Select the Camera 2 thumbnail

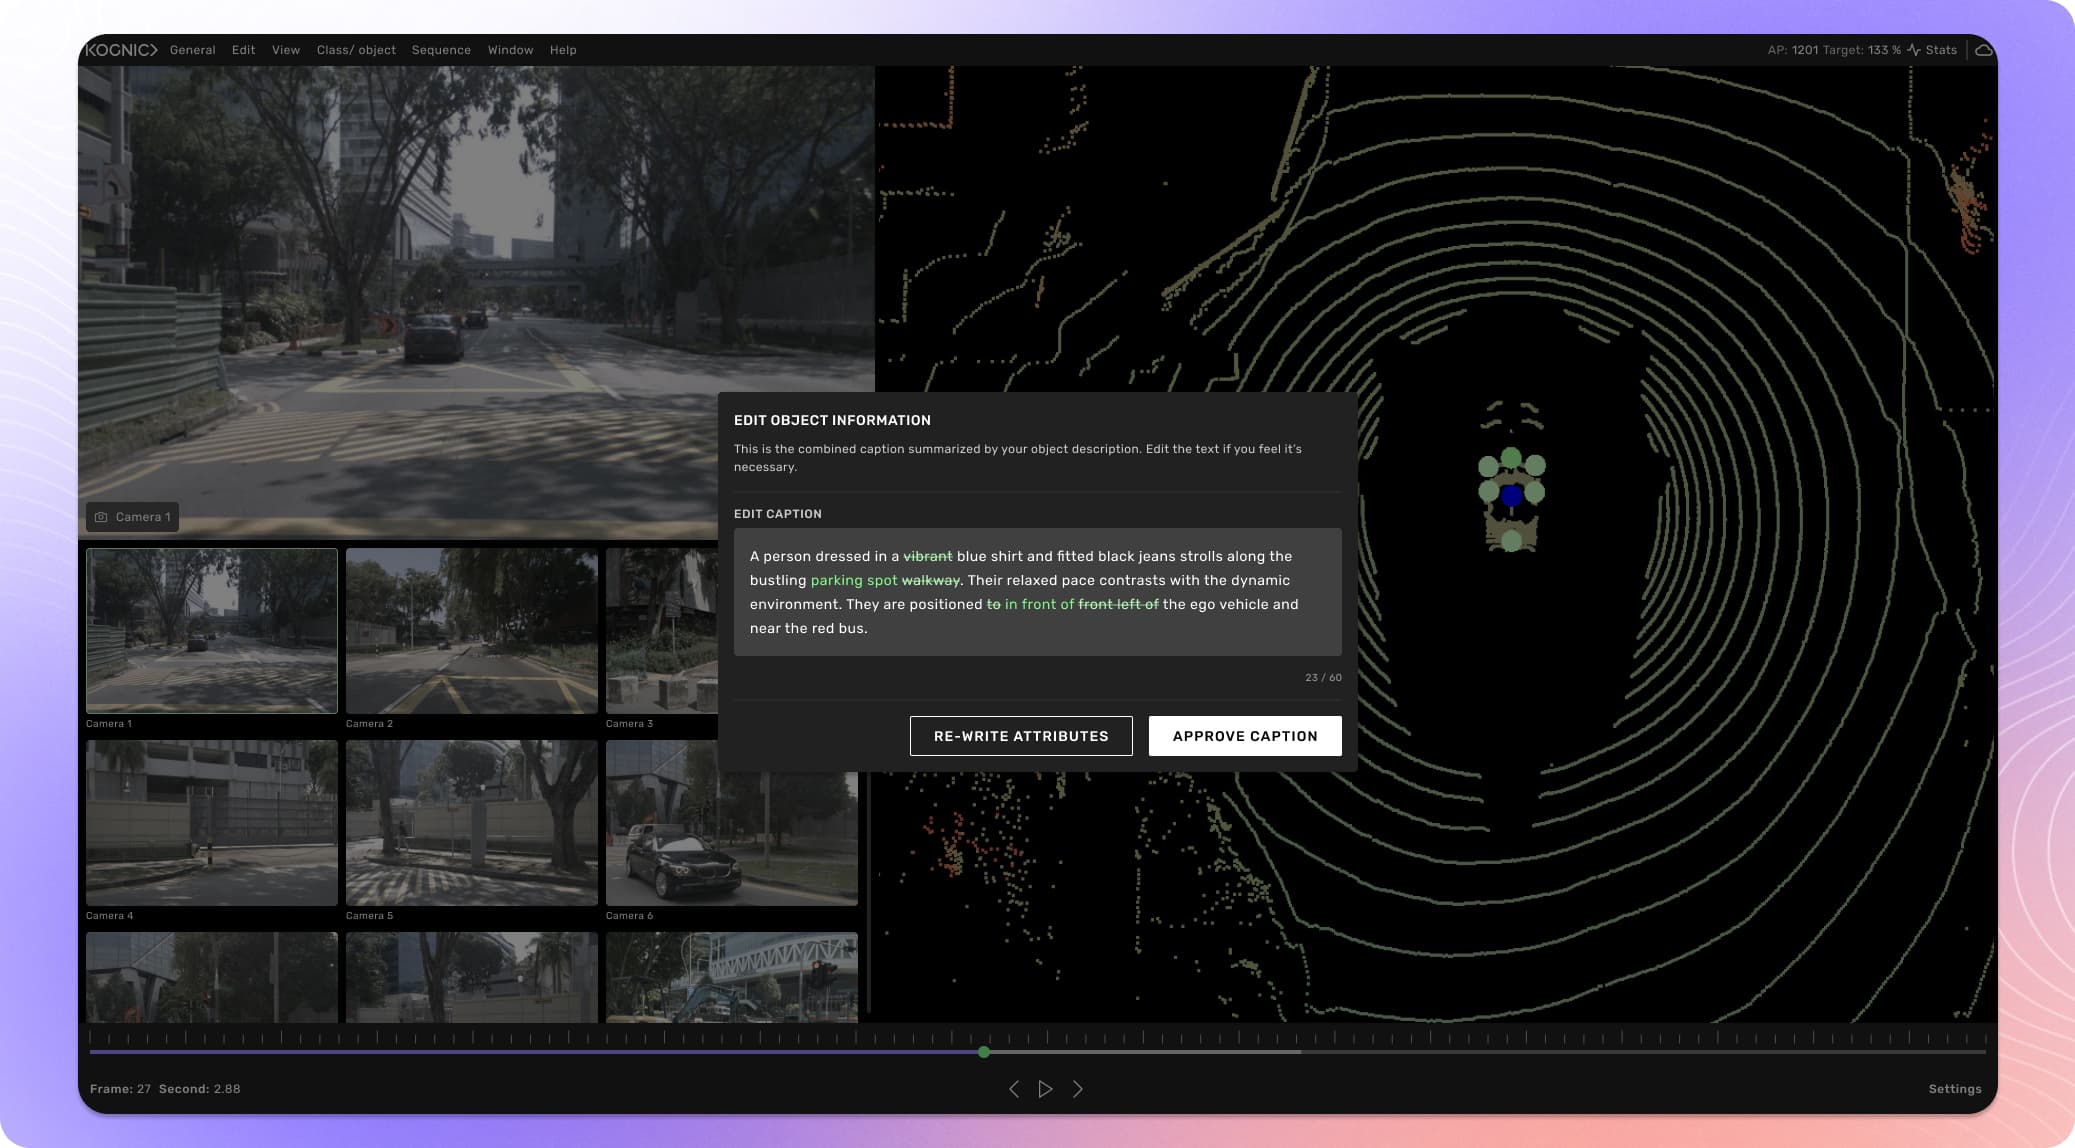pyautogui.click(x=471, y=630)
